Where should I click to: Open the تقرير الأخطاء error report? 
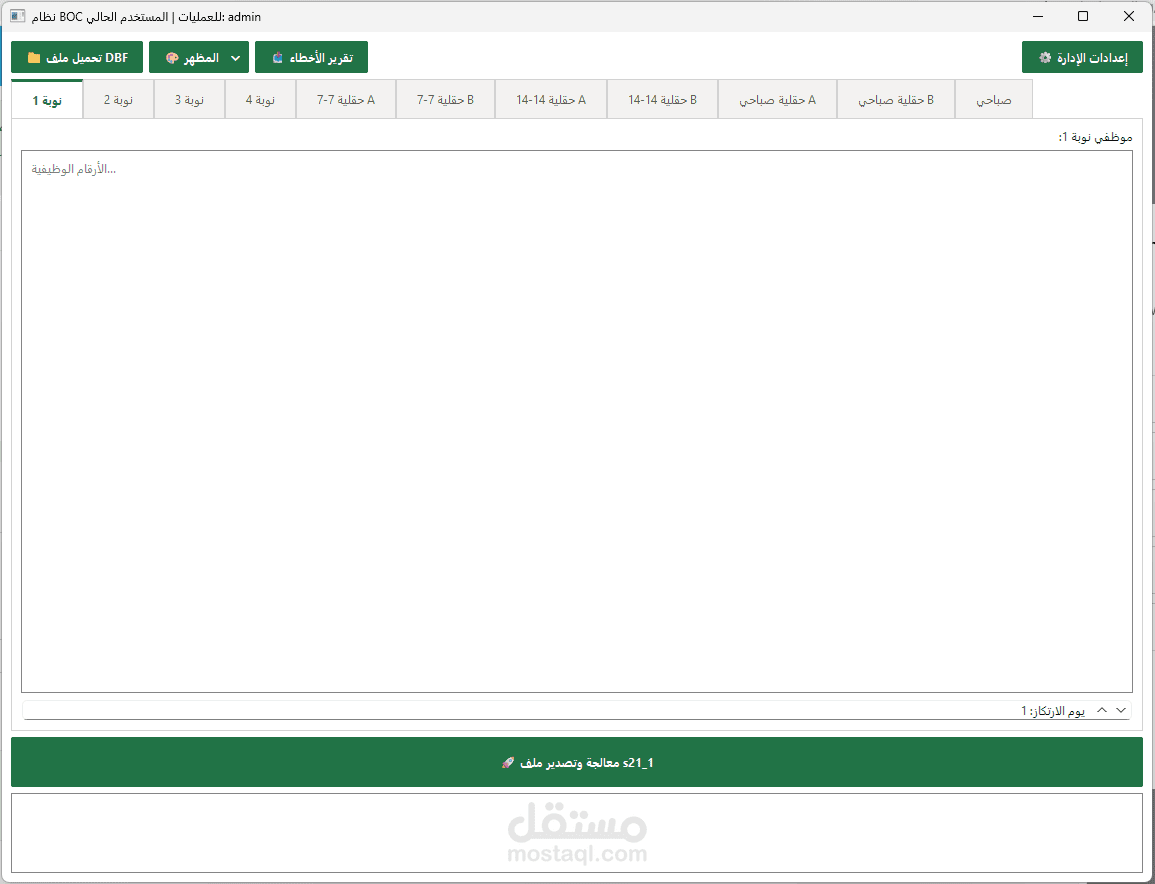tap(311, 57)
